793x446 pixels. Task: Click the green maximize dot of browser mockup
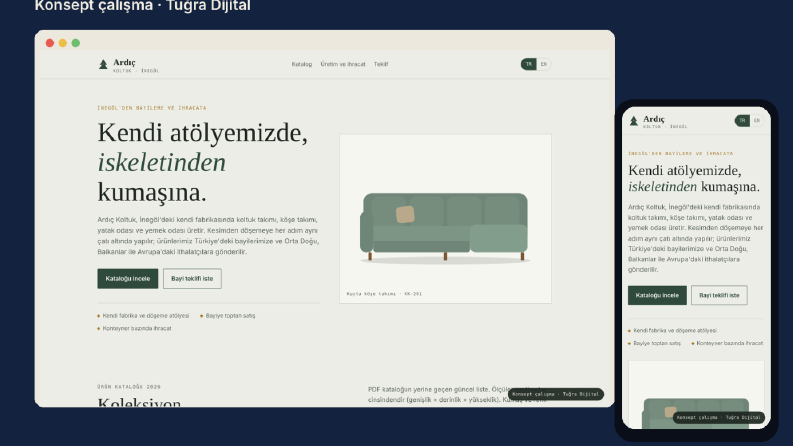76,43
